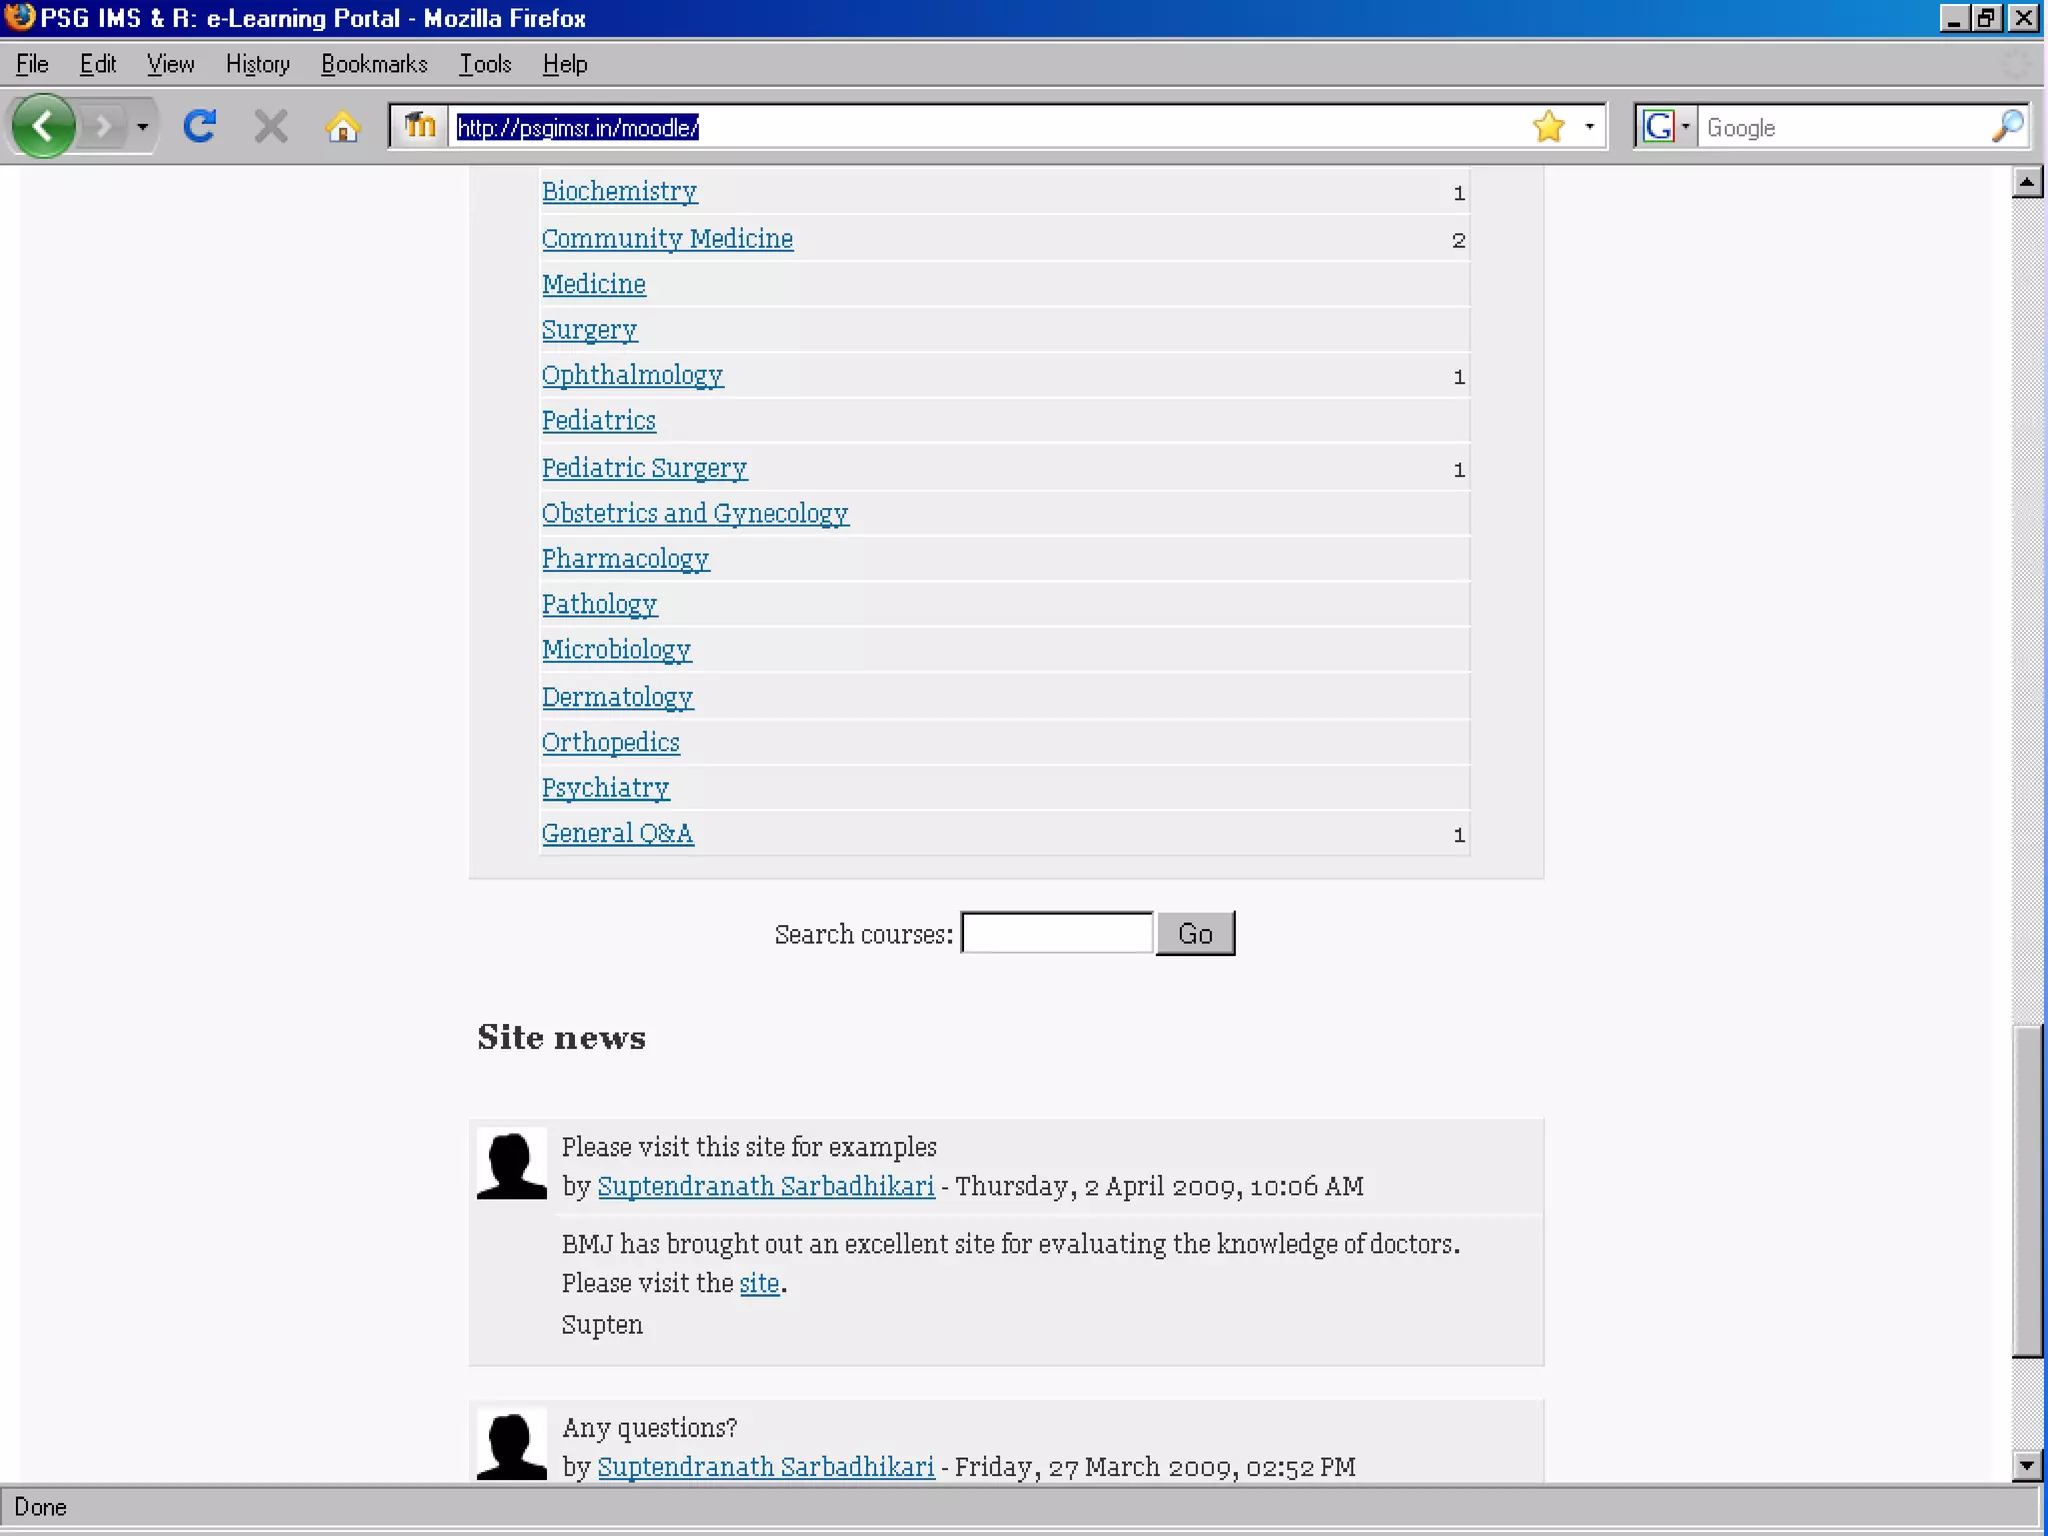The image size is (2048, 1536).
Task: Click the Moodle site favicon in address bar
Action: click(x=420, y=126)
